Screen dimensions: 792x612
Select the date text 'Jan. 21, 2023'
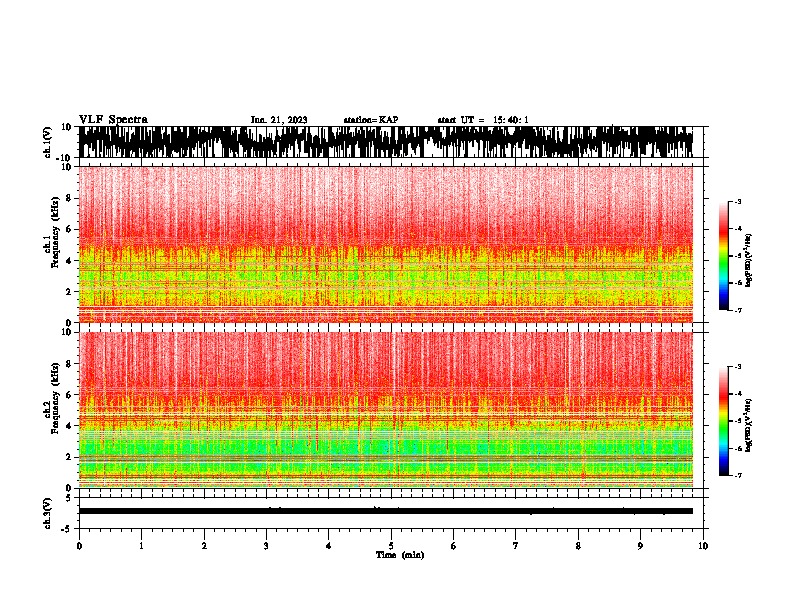279,120
